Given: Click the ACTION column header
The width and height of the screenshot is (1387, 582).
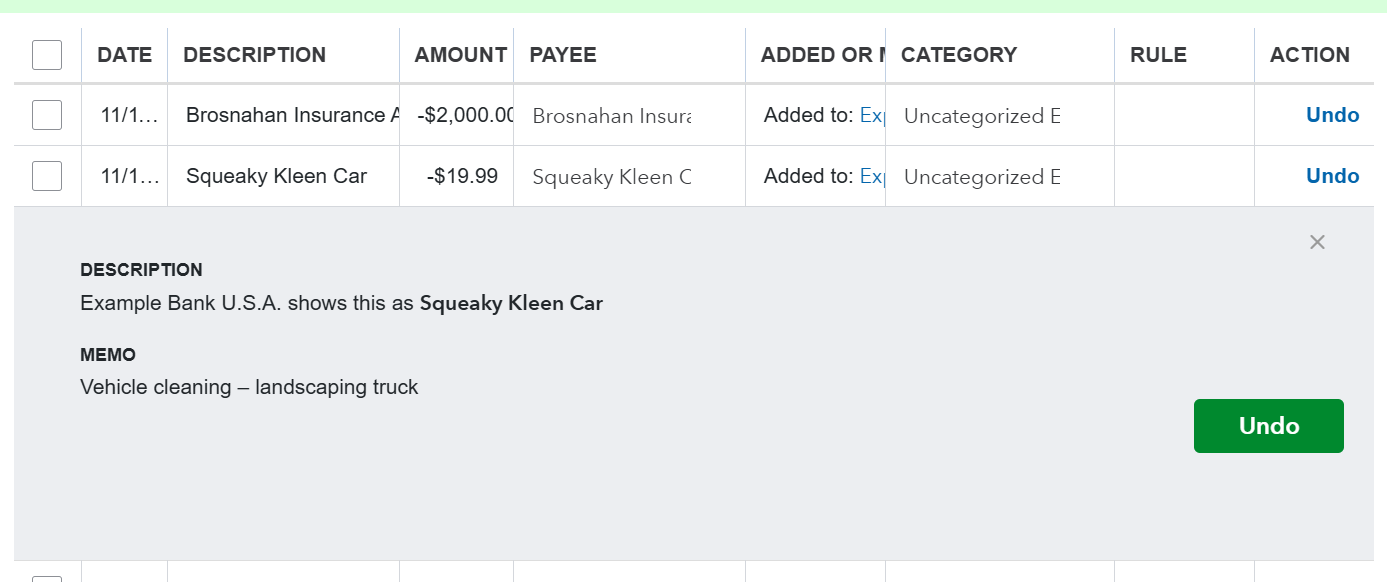Looking at the screenshot, I should click(x=1309, y=55).
